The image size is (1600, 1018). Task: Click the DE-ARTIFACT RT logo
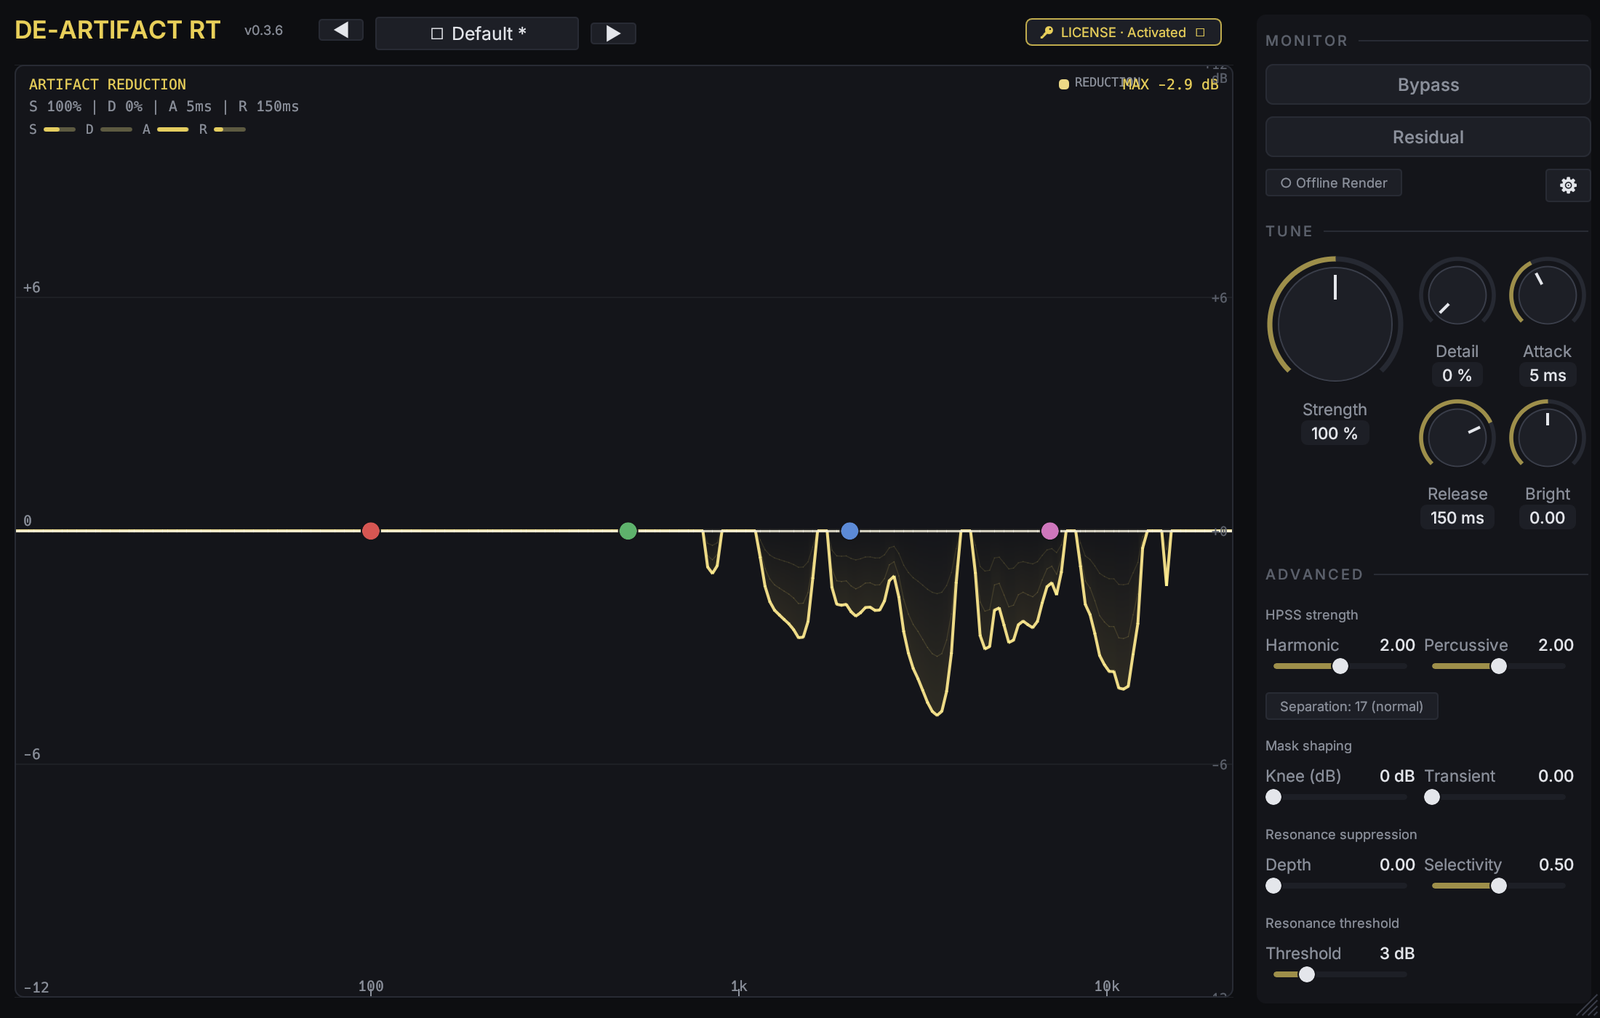pos(118,30)
